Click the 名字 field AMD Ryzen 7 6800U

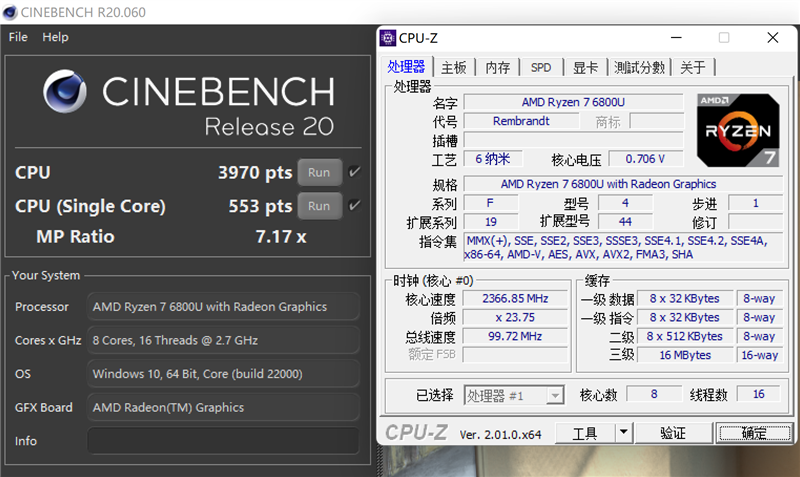pos(573,102)
